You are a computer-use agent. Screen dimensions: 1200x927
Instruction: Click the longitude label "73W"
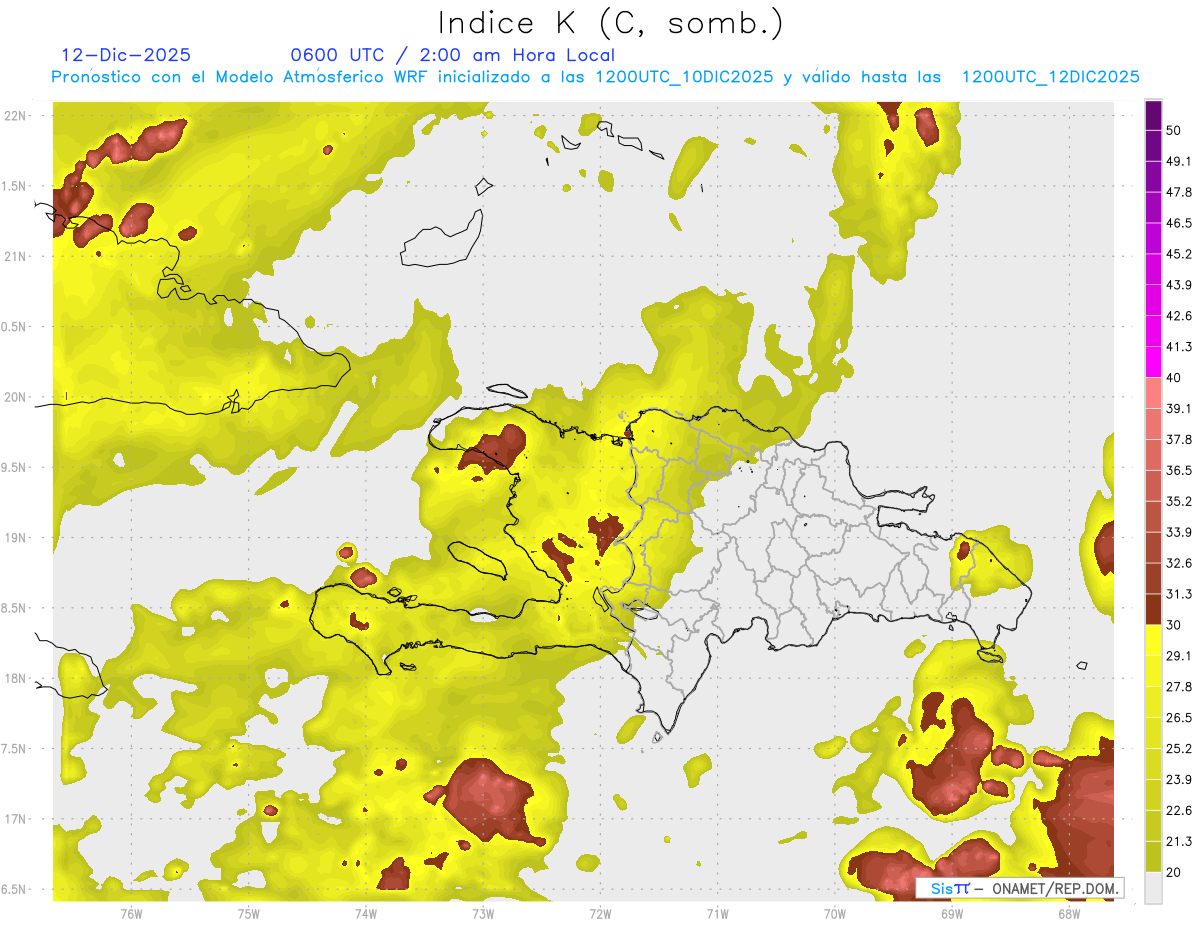(x=483, y=913)
